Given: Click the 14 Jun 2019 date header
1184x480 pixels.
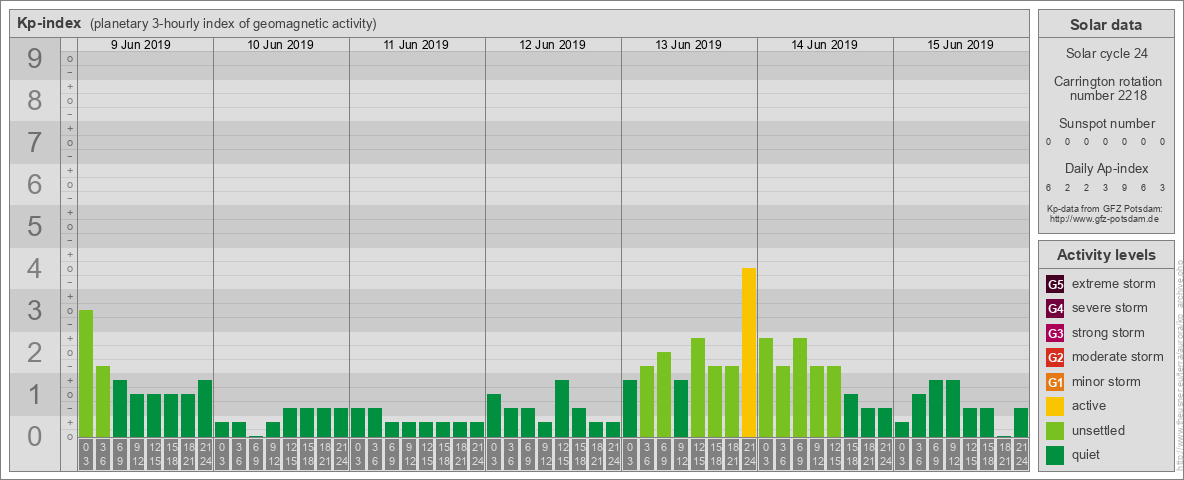Looking at the screenshot, I should 825,45.
